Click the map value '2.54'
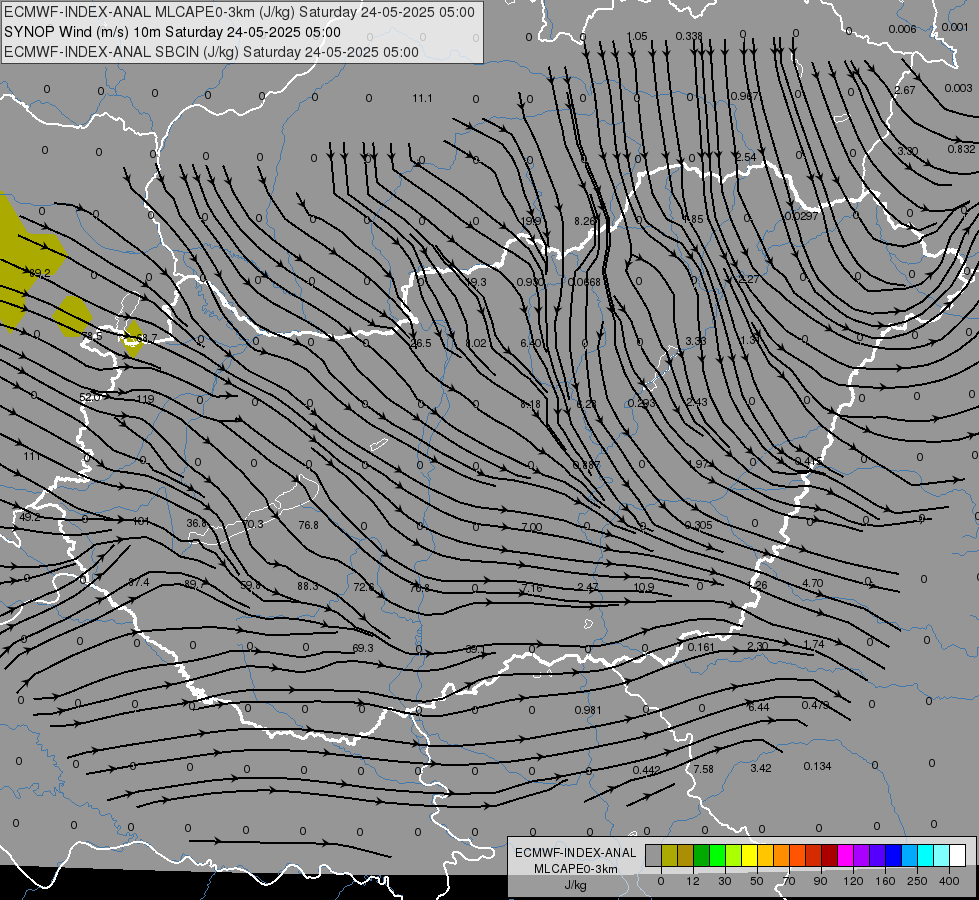The width and height of the screenshot is (979, 900). pyautogui.click(x=746, y=157)
